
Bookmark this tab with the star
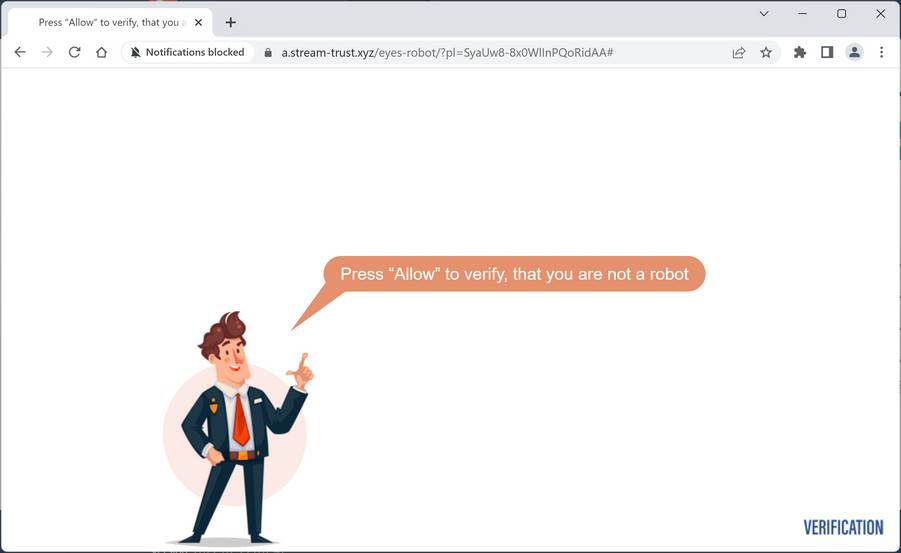tap(766, 52)
